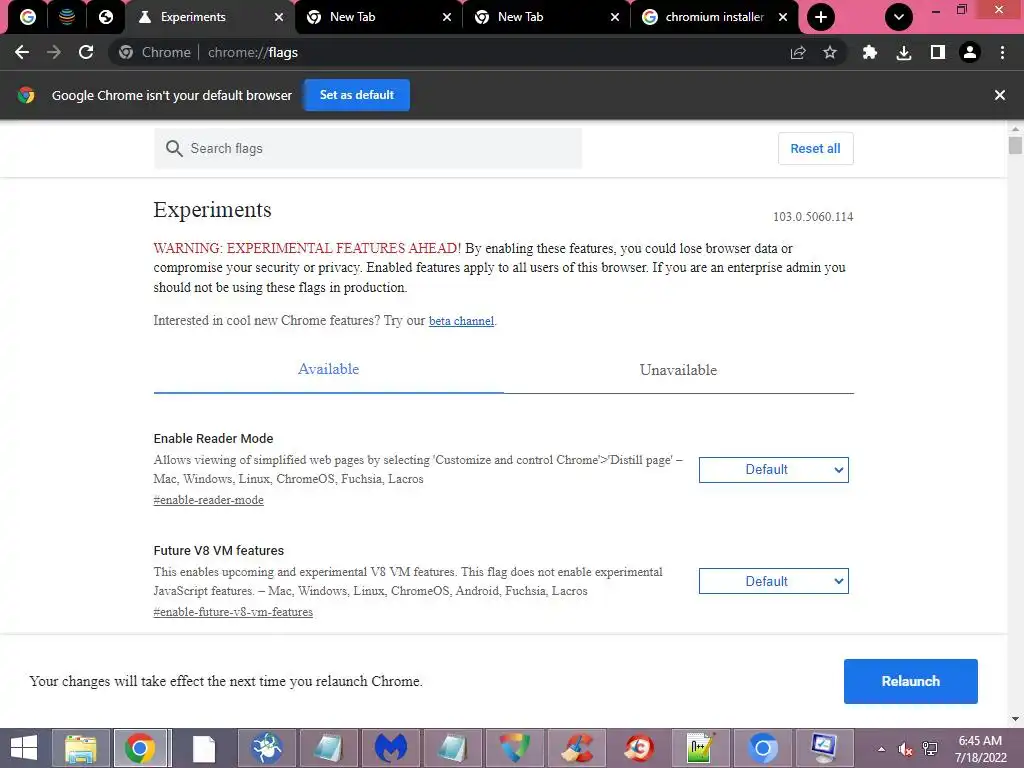
Task: Focus the Search flags field
Action: 368,148
